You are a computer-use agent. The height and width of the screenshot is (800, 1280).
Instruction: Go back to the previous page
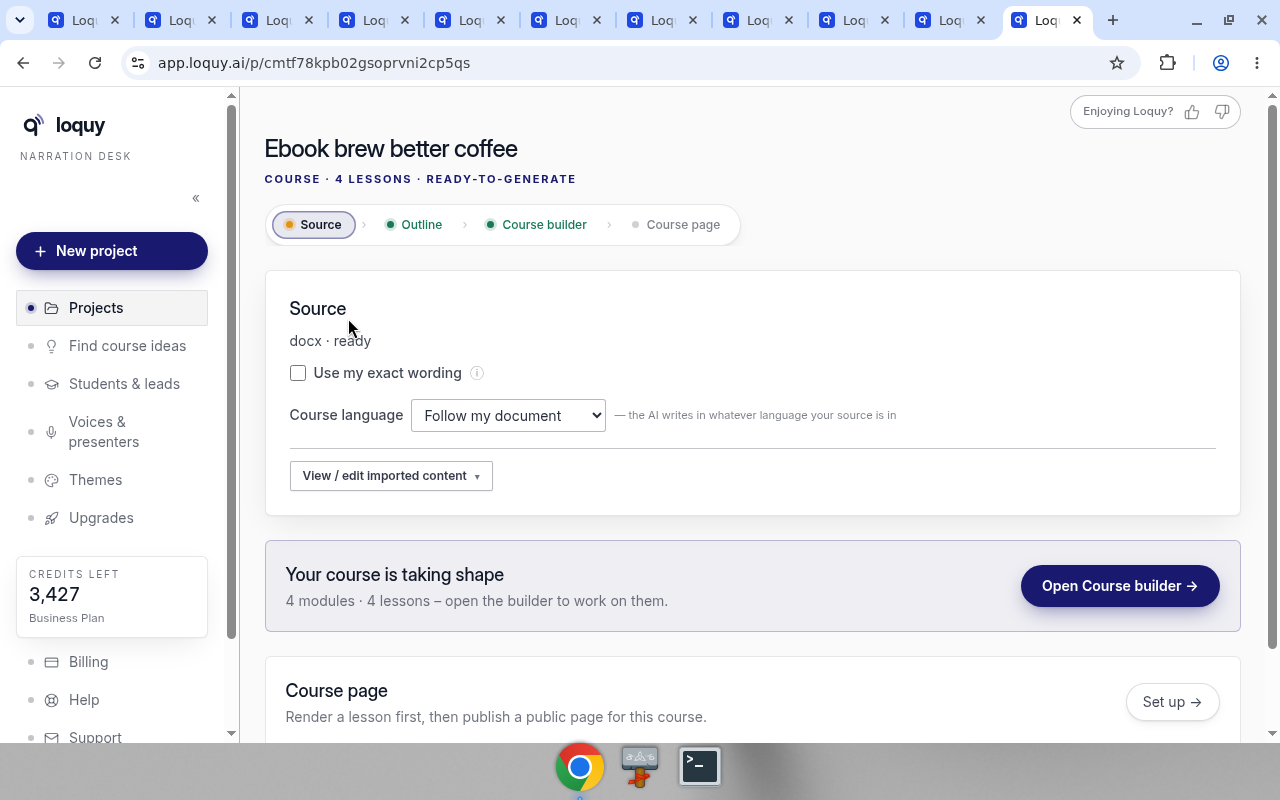tap(23, 63)
